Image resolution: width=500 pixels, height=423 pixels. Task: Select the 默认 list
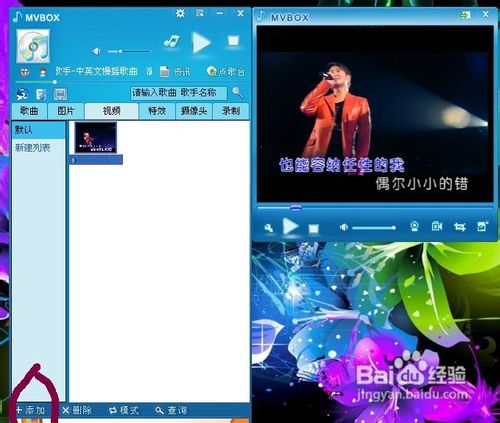pyautogui.click(x=38, y=130)
